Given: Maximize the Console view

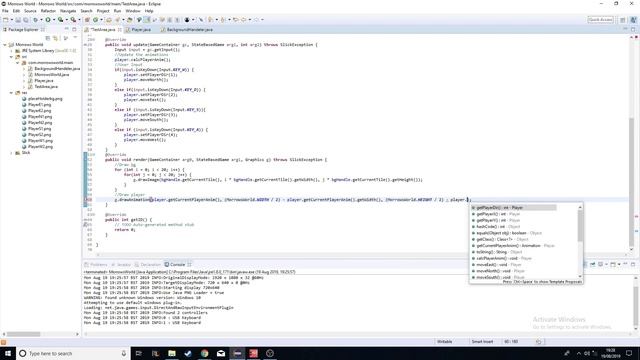Looking at the screenshot, I should click(x=633, y=264).
